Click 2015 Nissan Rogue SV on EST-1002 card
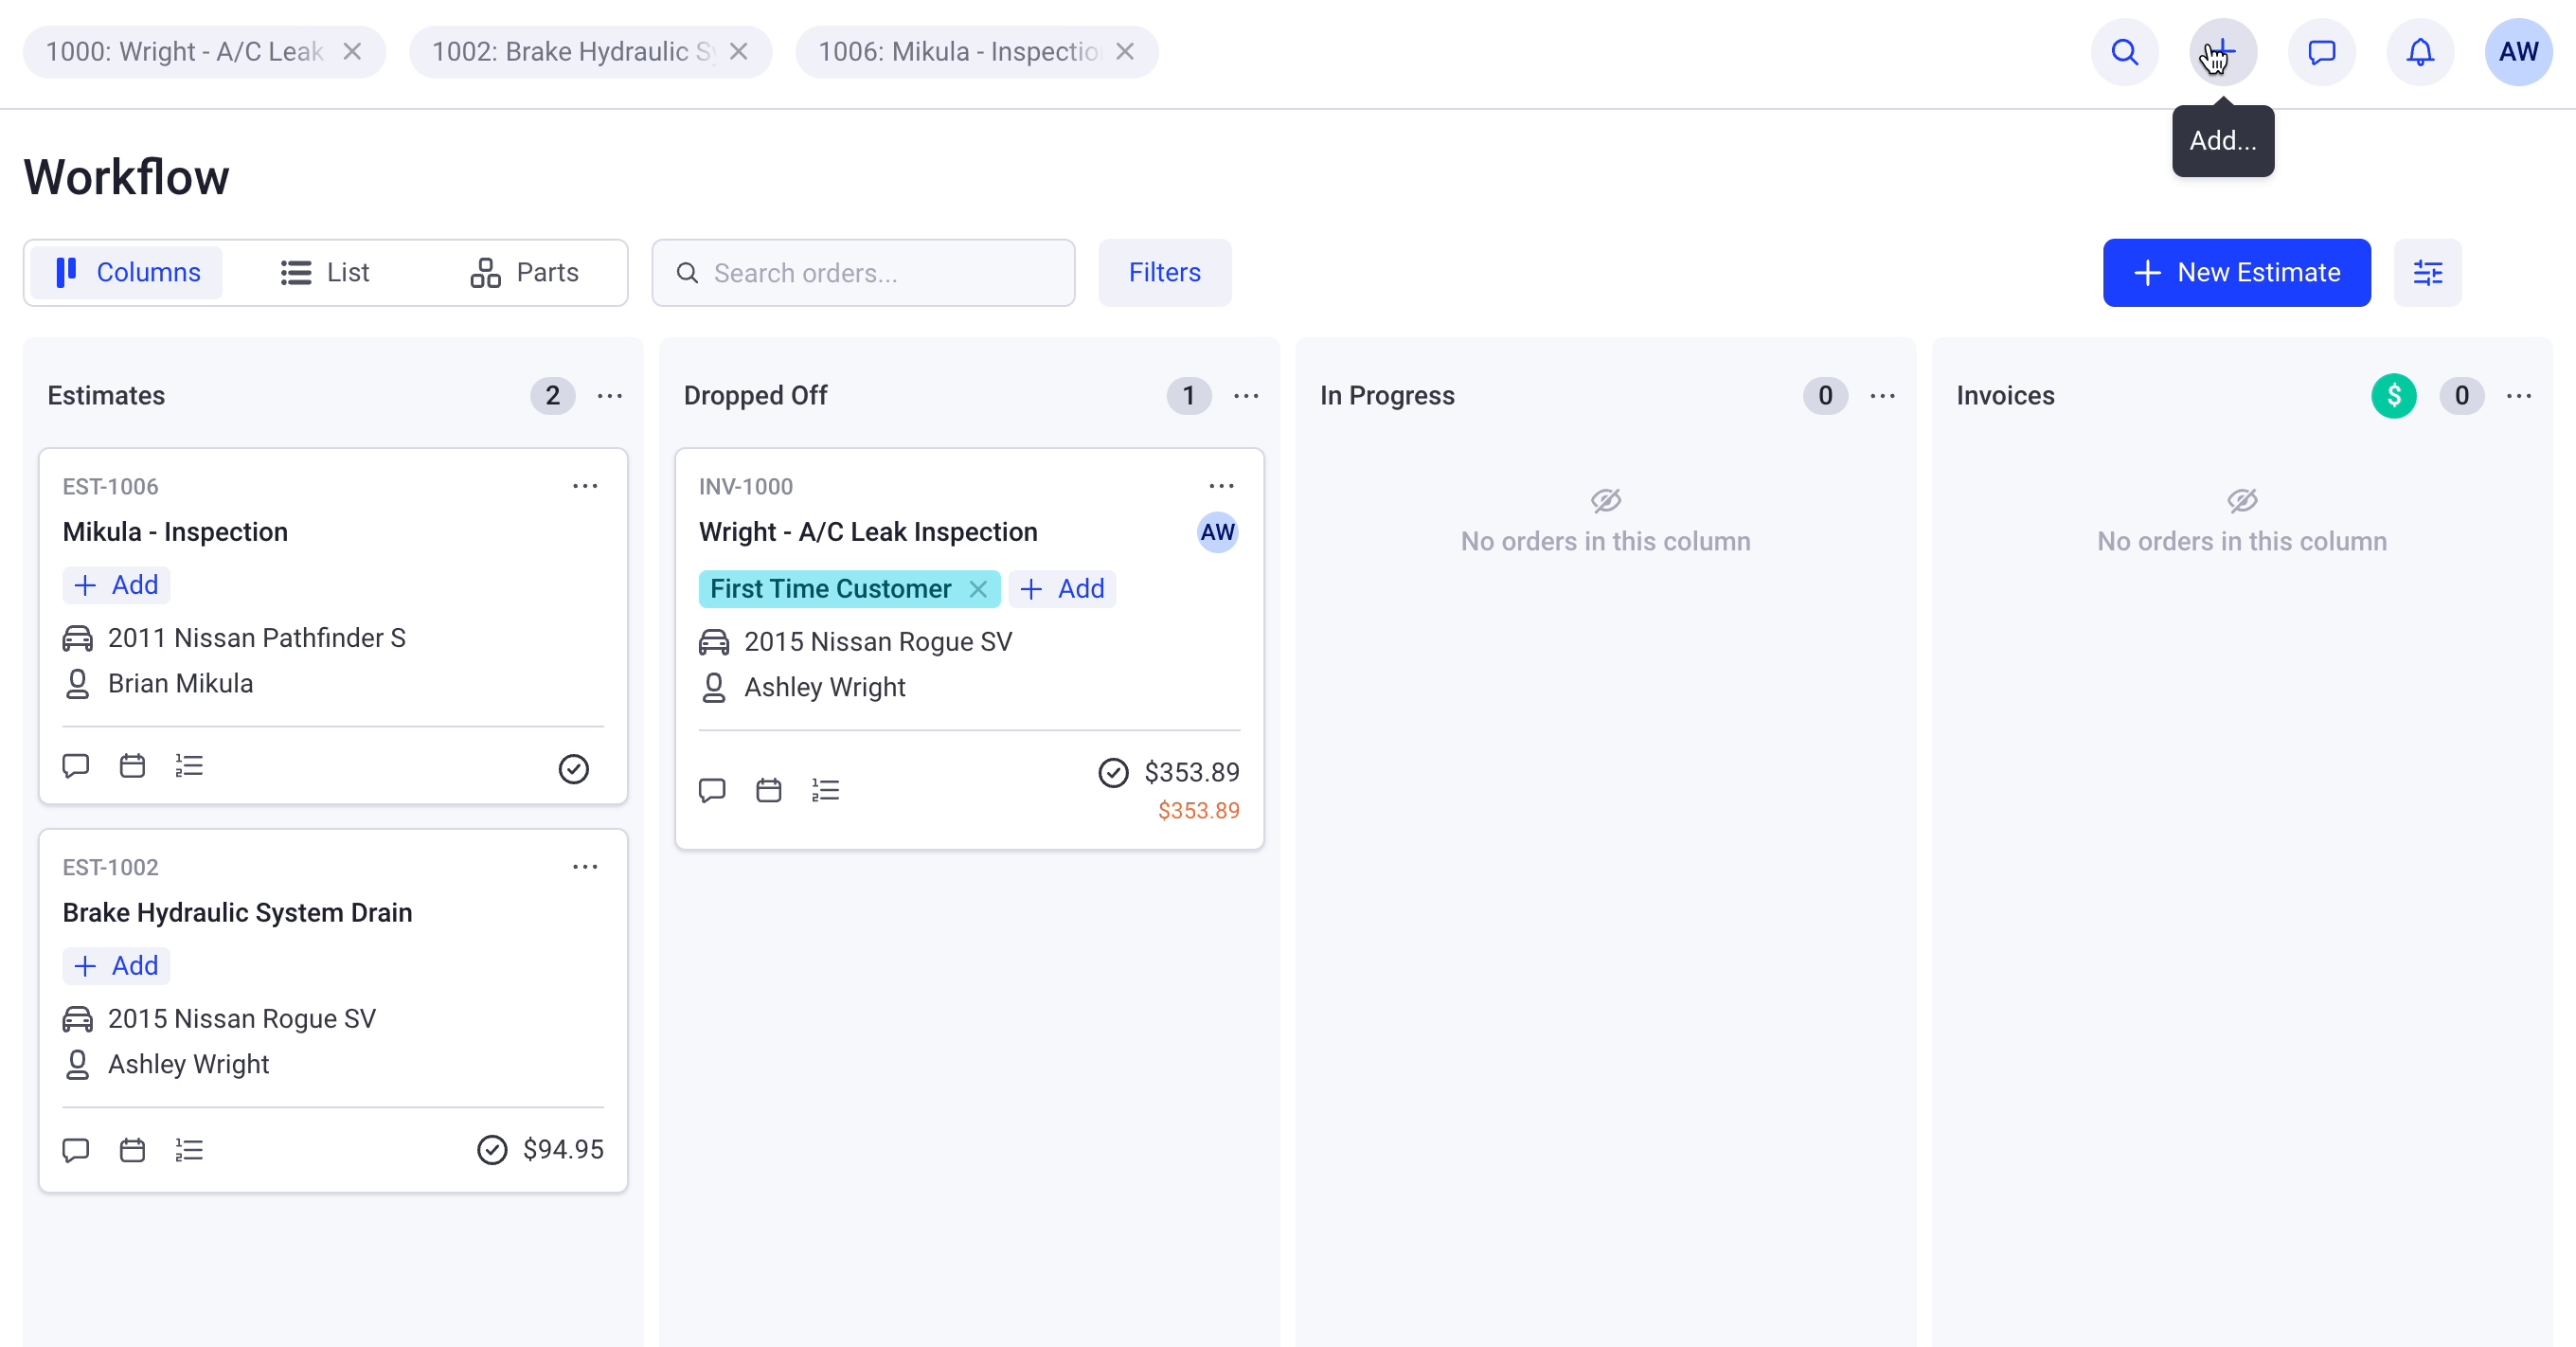Screen dimensions: 2576x1347 click(242, 1019)
